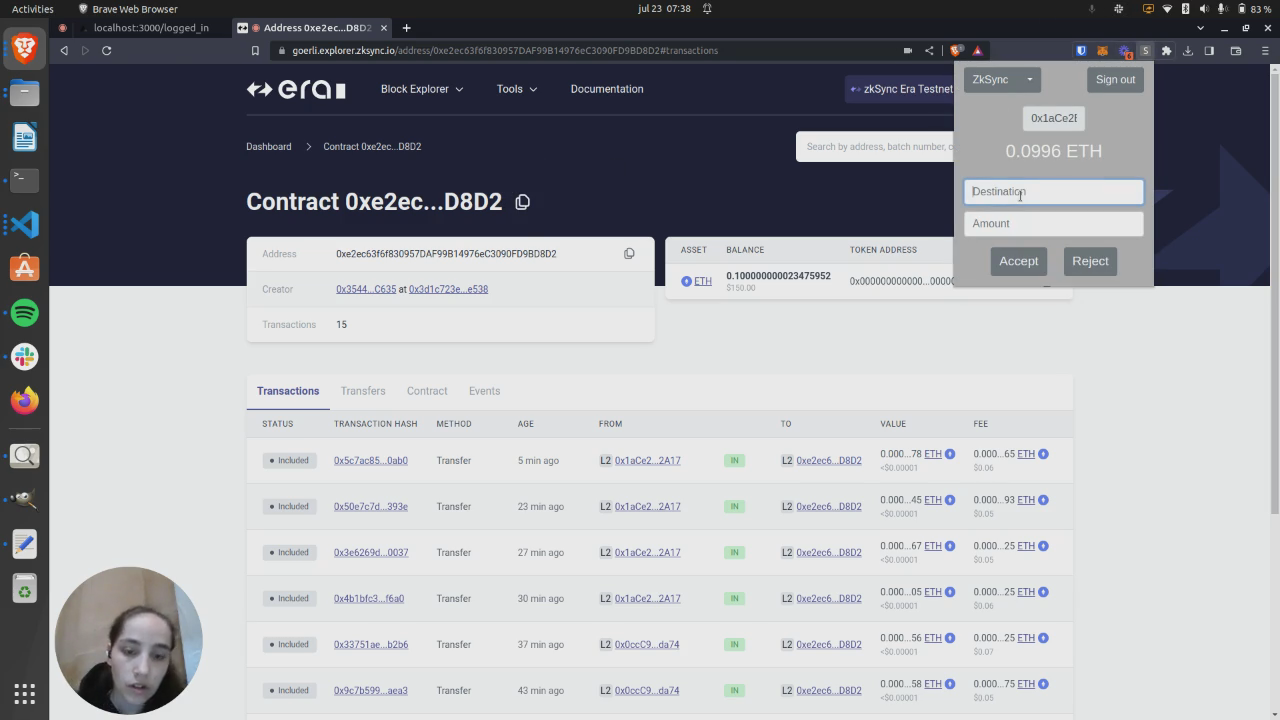Image resolution: width=1280 pixels, height=720 pixels.
Task: Switch to the Transfers tab
Action: pyautogui.click(x=363, y=391)
